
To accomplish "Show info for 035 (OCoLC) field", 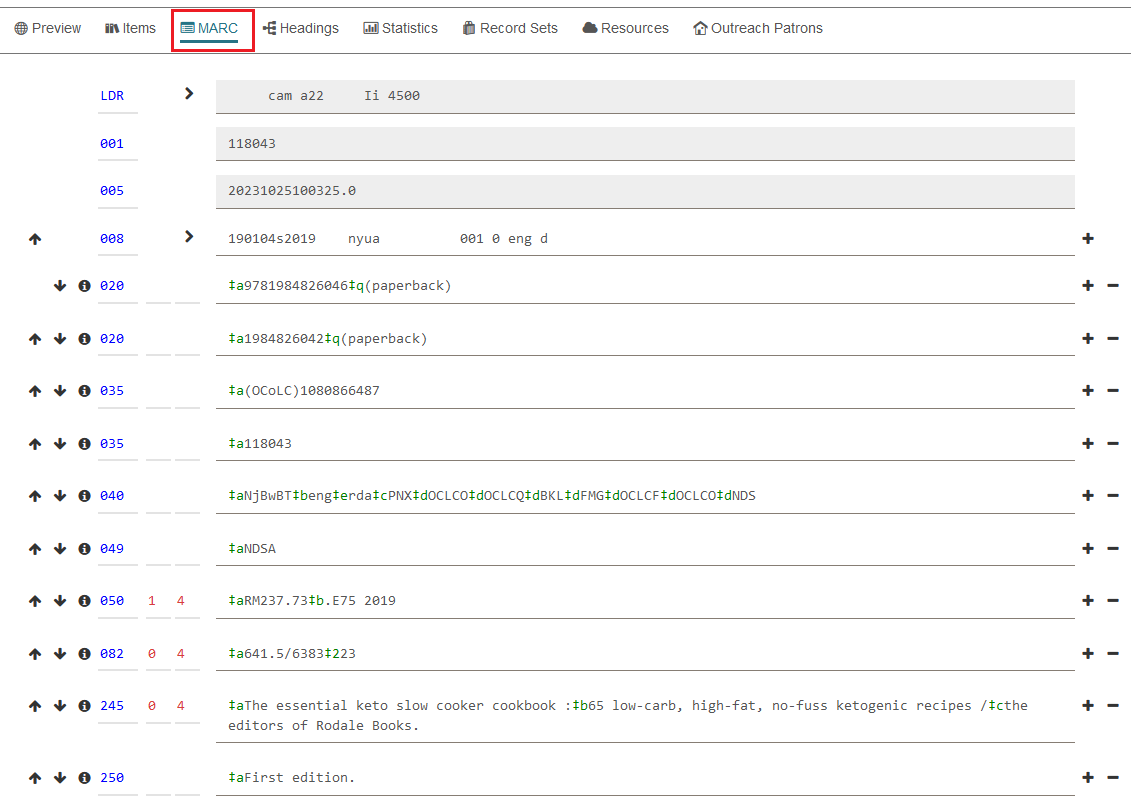I will (84, 390).
